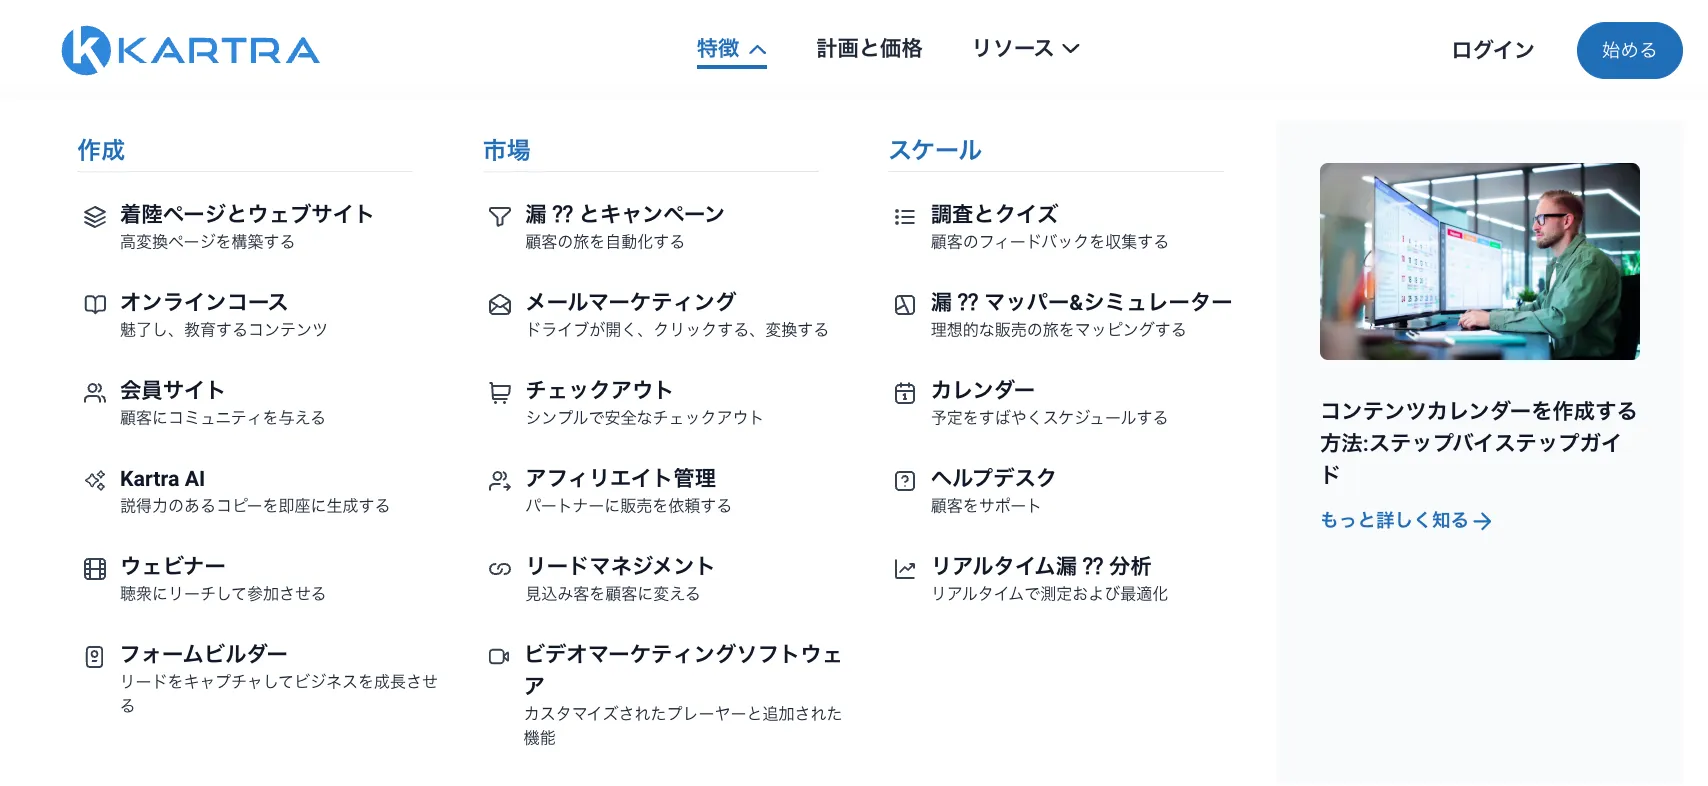This screenshot has width=1708, height=786.
Task: Click the calendar icon beside カレンダー
Action: pos(905,393)
